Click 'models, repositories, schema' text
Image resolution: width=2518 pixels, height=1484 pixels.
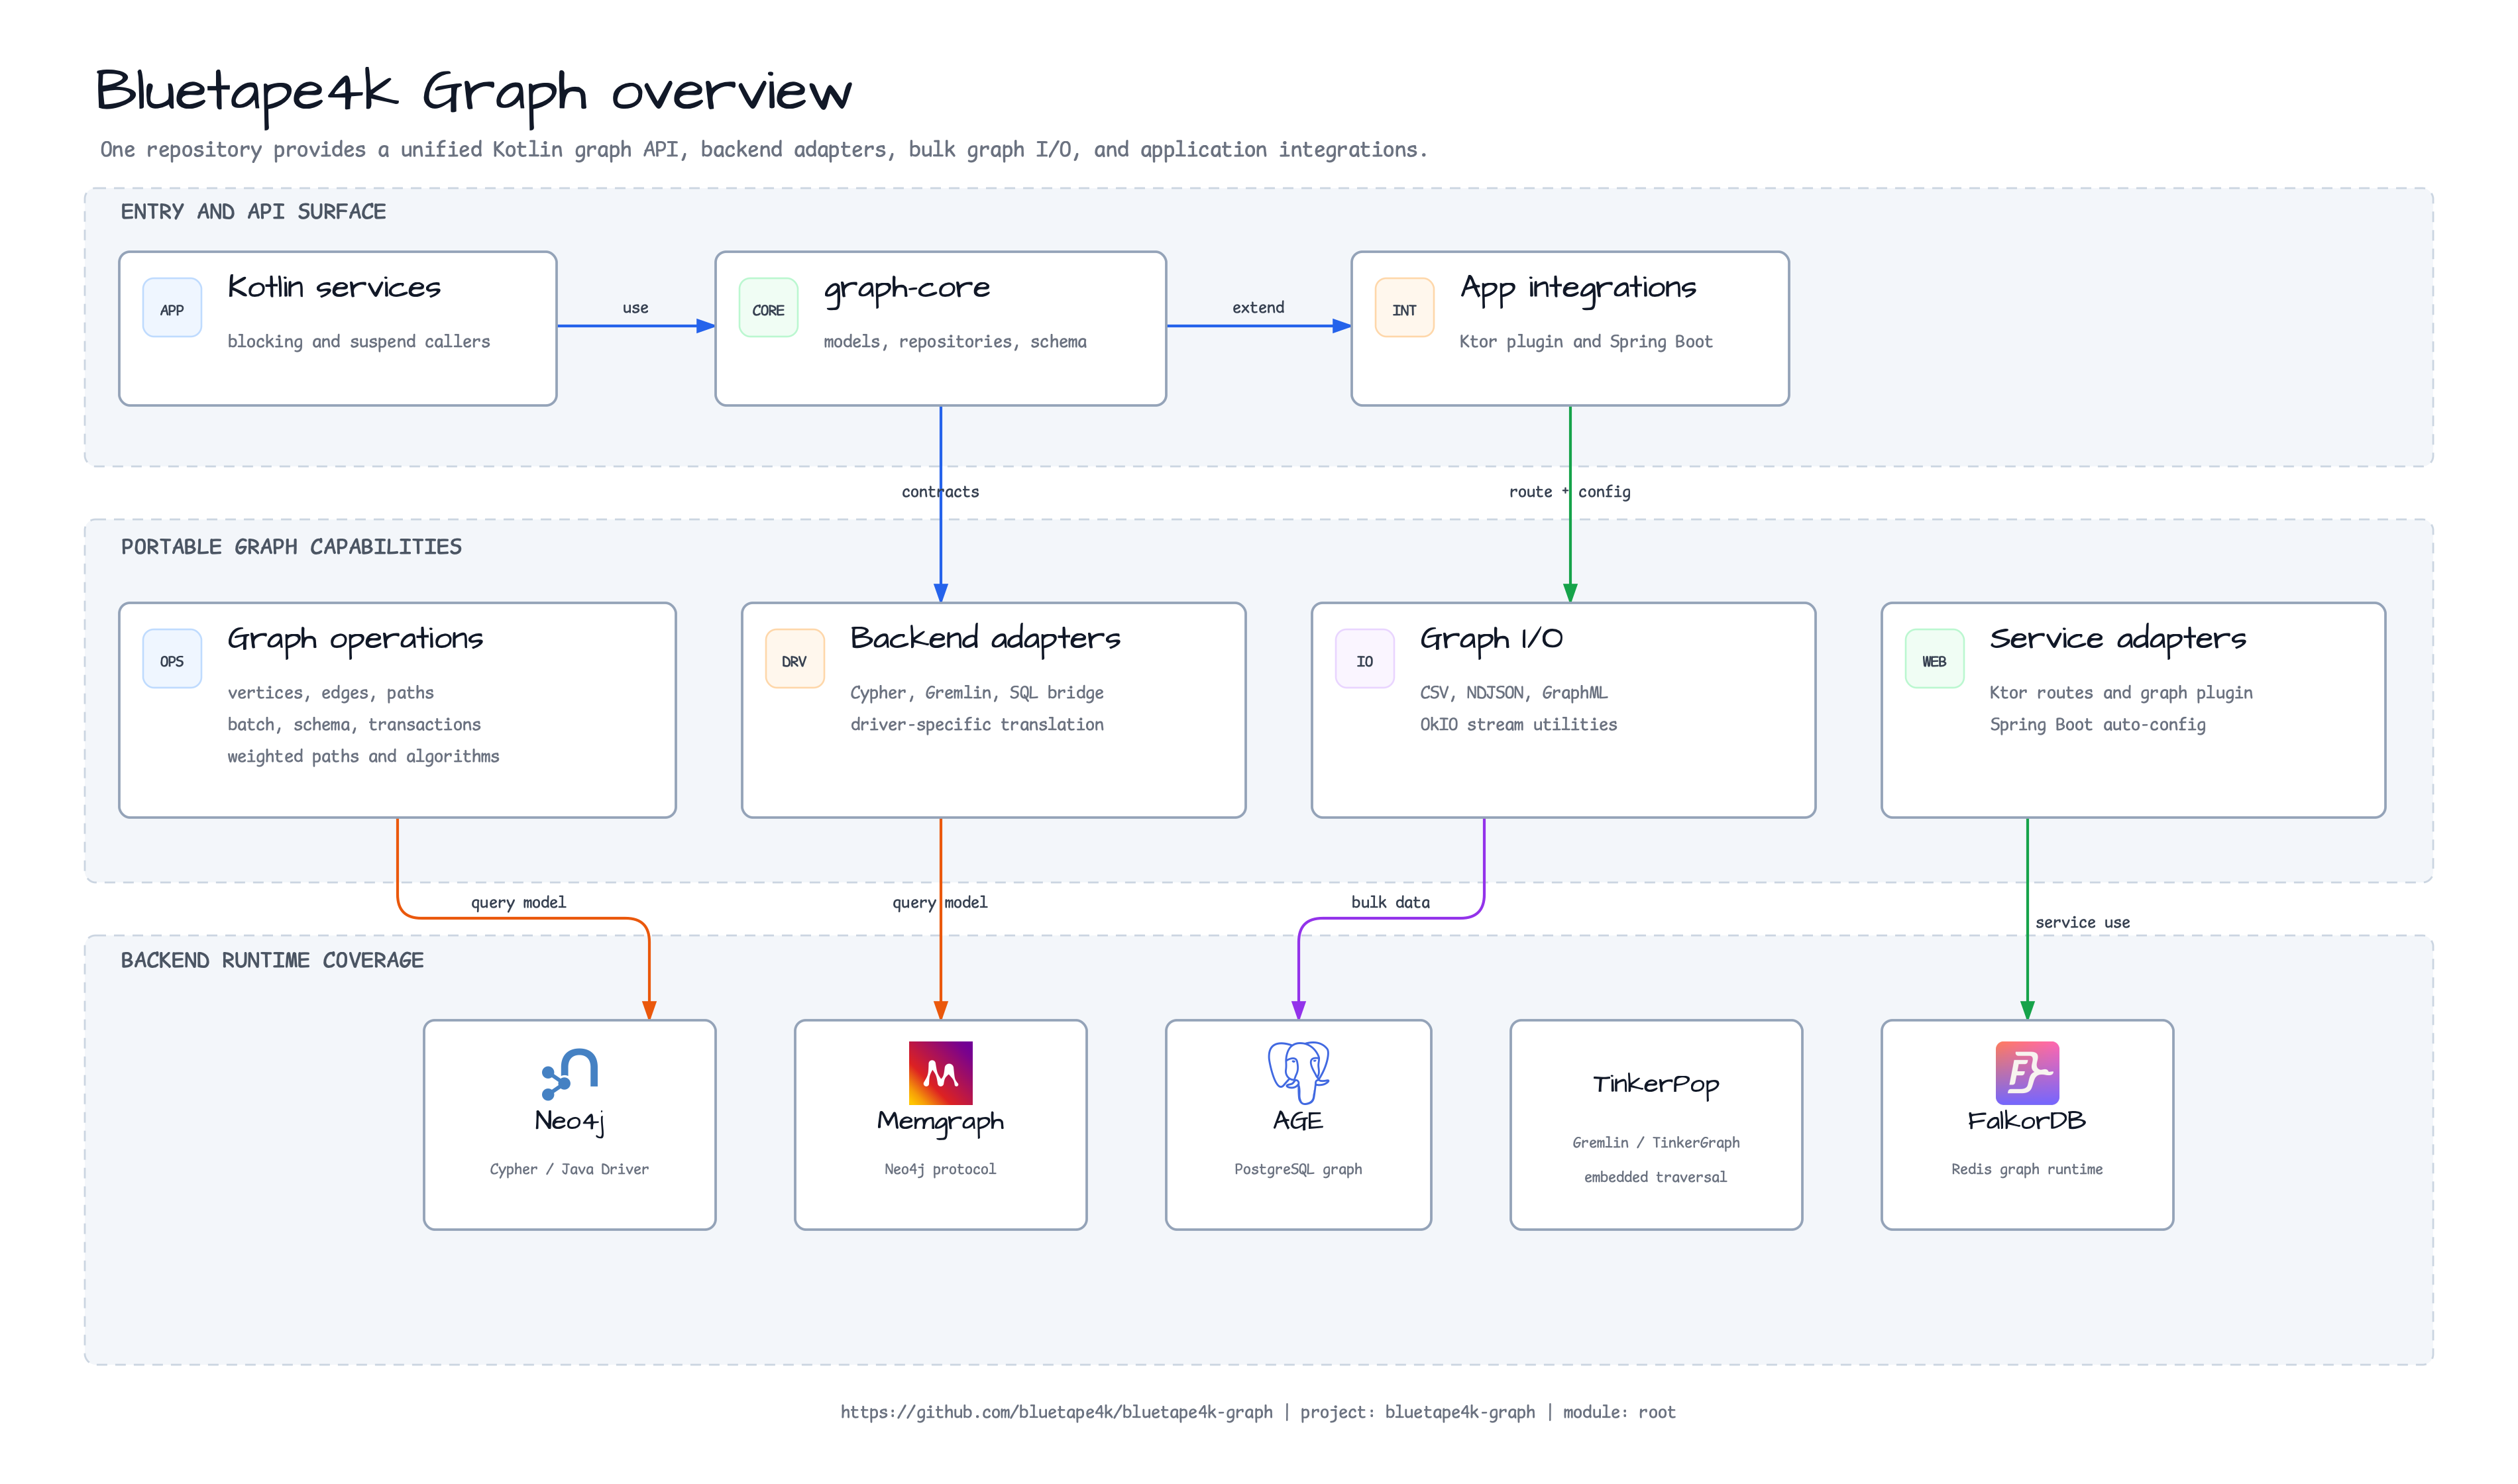click(955, 342)
